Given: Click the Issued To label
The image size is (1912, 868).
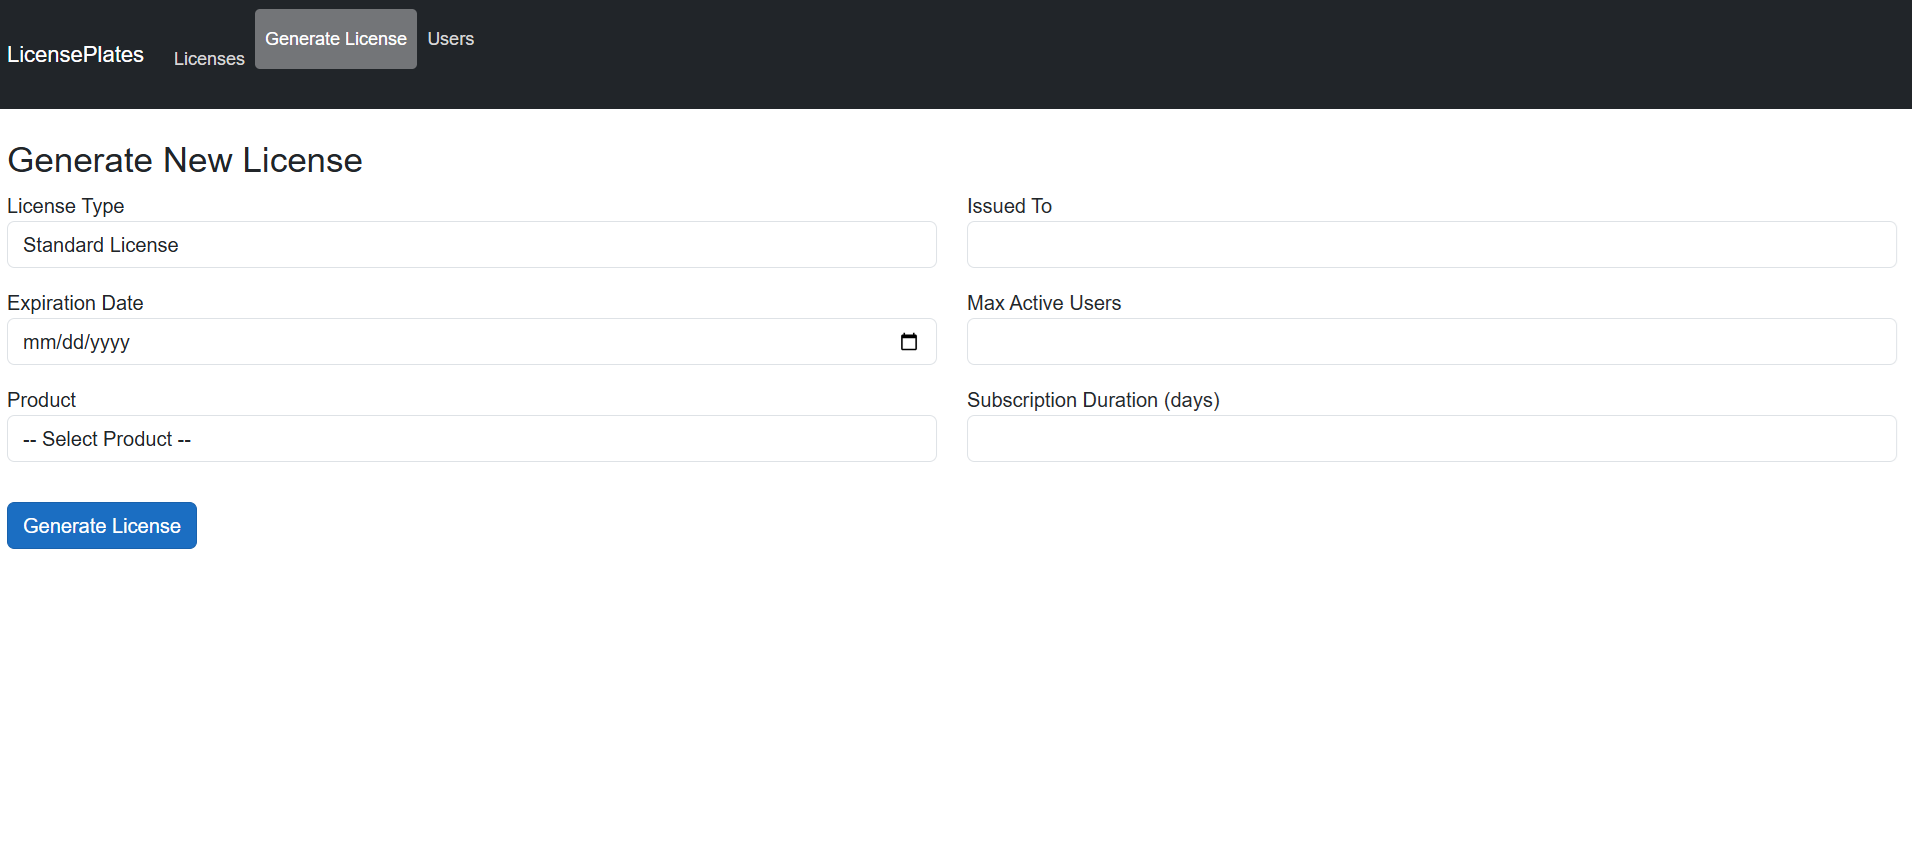Looking at the screenshot, I should pos(1009,206).
